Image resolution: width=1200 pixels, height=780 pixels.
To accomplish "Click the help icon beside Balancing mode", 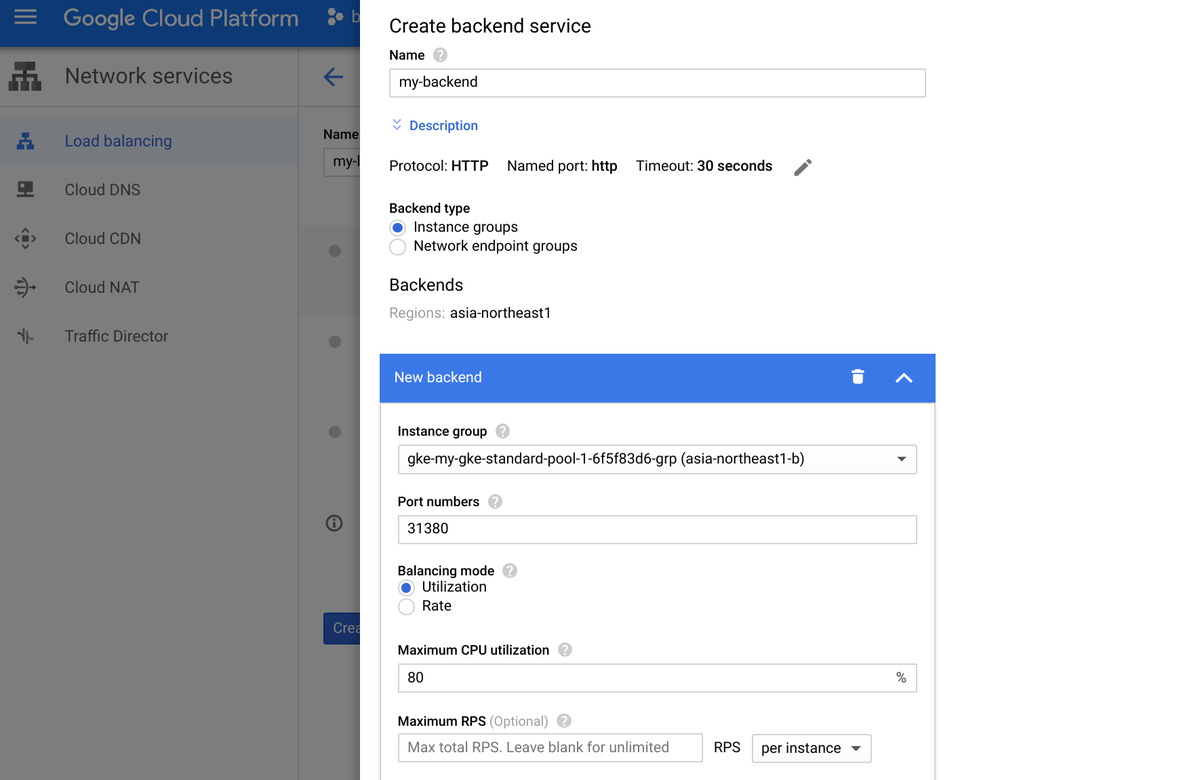I will (x=510, y=570).
